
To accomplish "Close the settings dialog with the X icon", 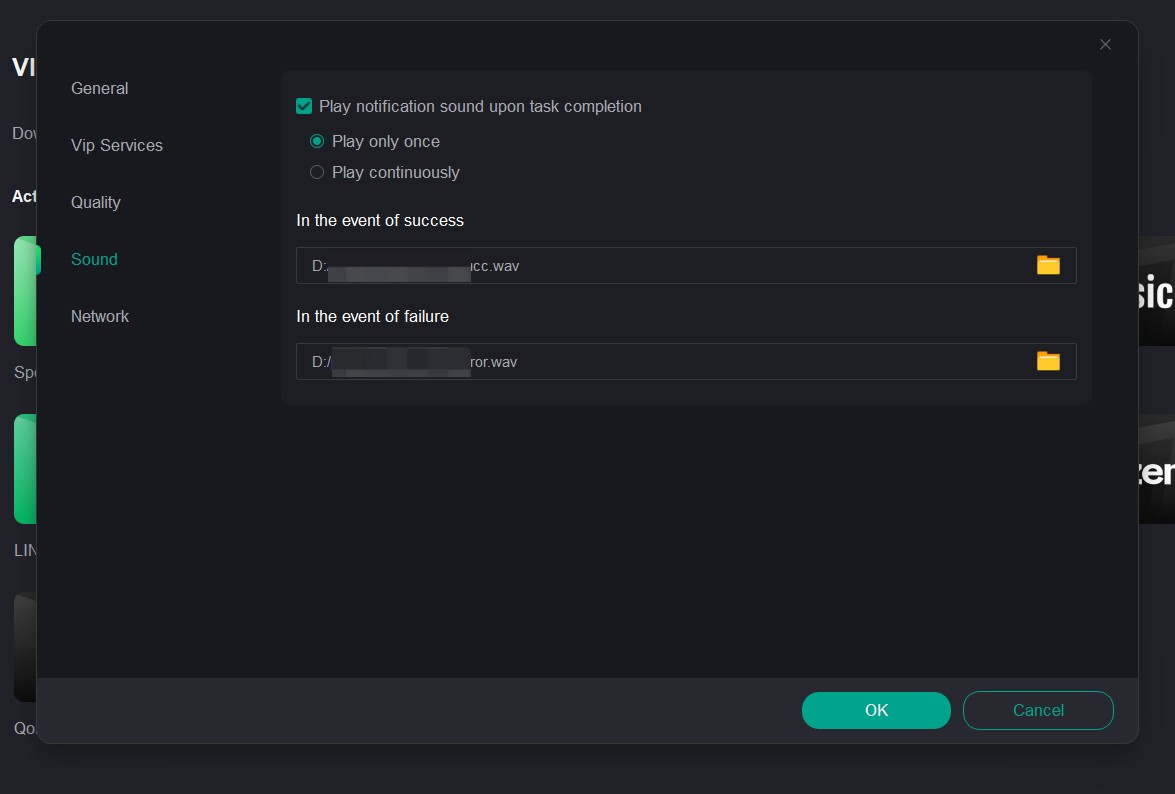I will (x=1105, y=45).
